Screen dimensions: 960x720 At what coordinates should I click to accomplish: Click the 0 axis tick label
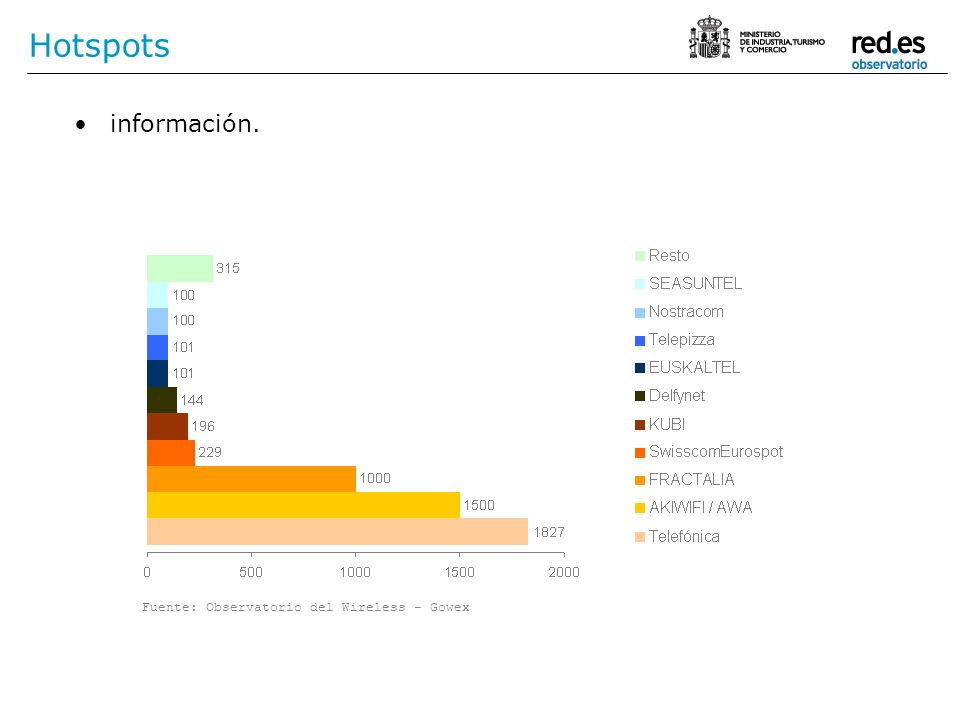tap(147, 572)
